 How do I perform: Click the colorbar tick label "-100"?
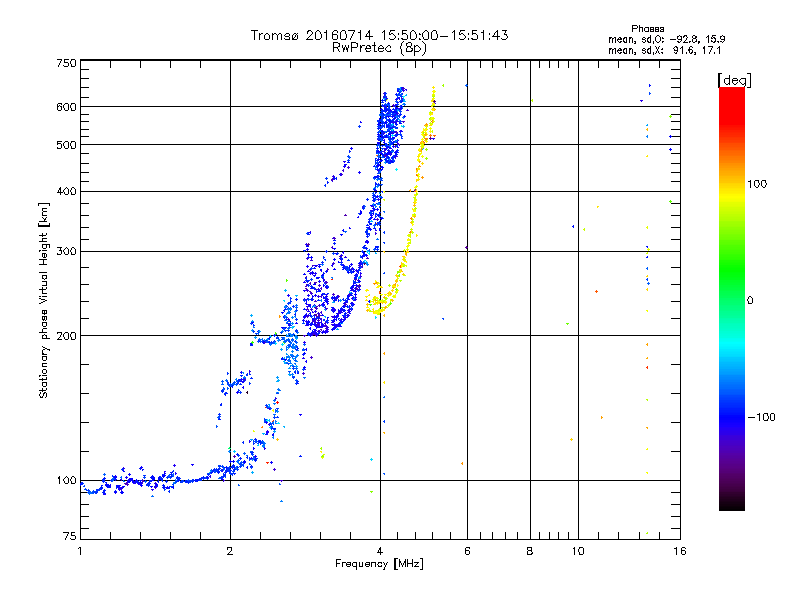click(x=761, y=417)
